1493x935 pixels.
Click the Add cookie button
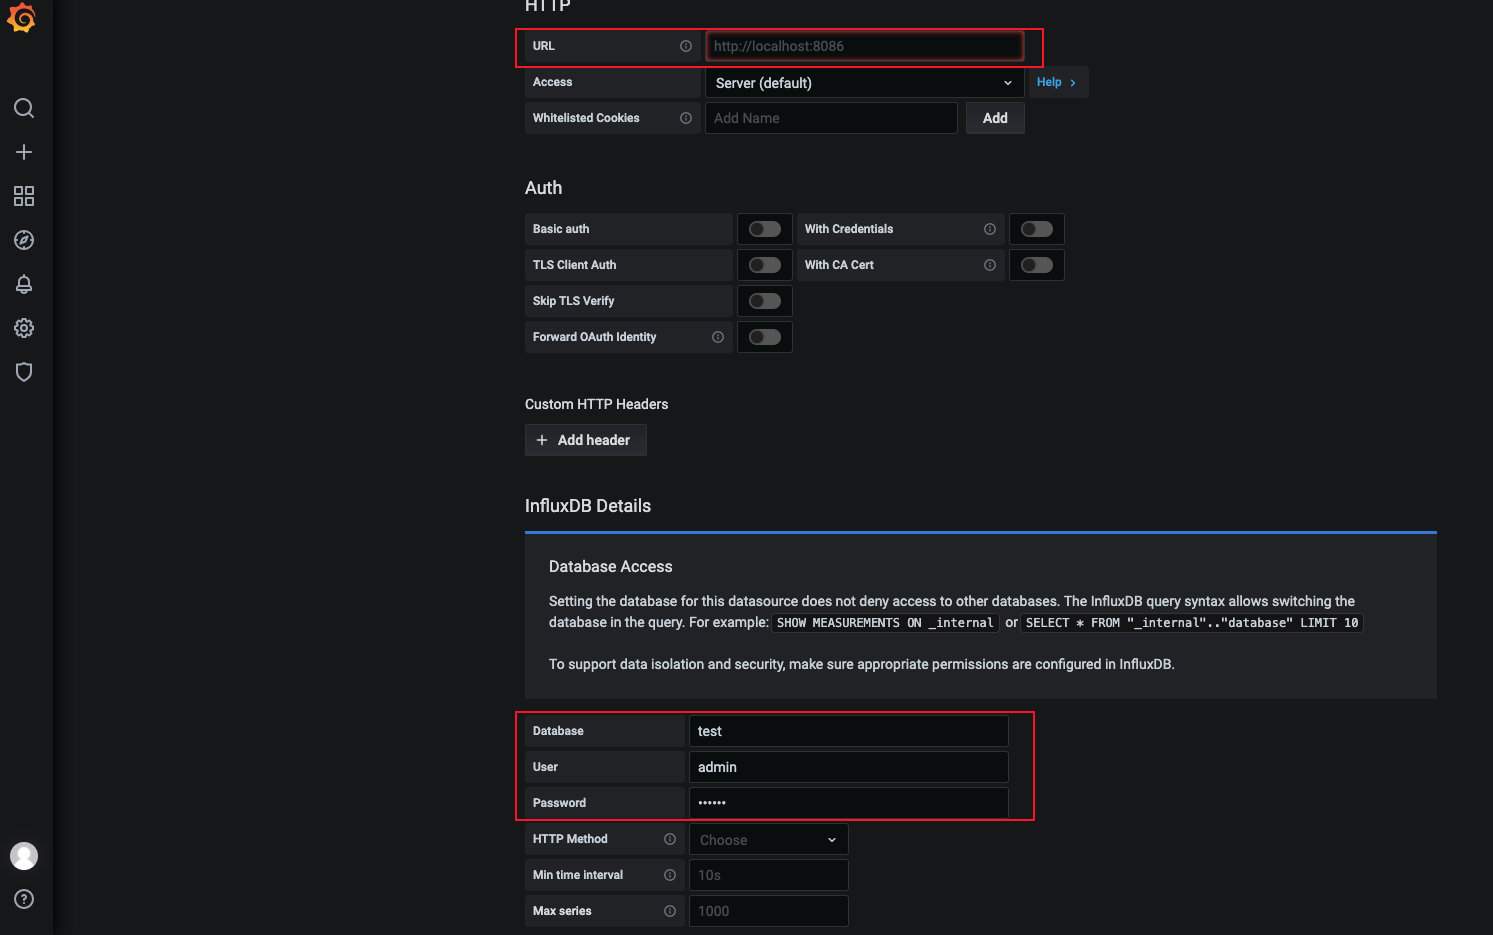[x=995, y=118]
